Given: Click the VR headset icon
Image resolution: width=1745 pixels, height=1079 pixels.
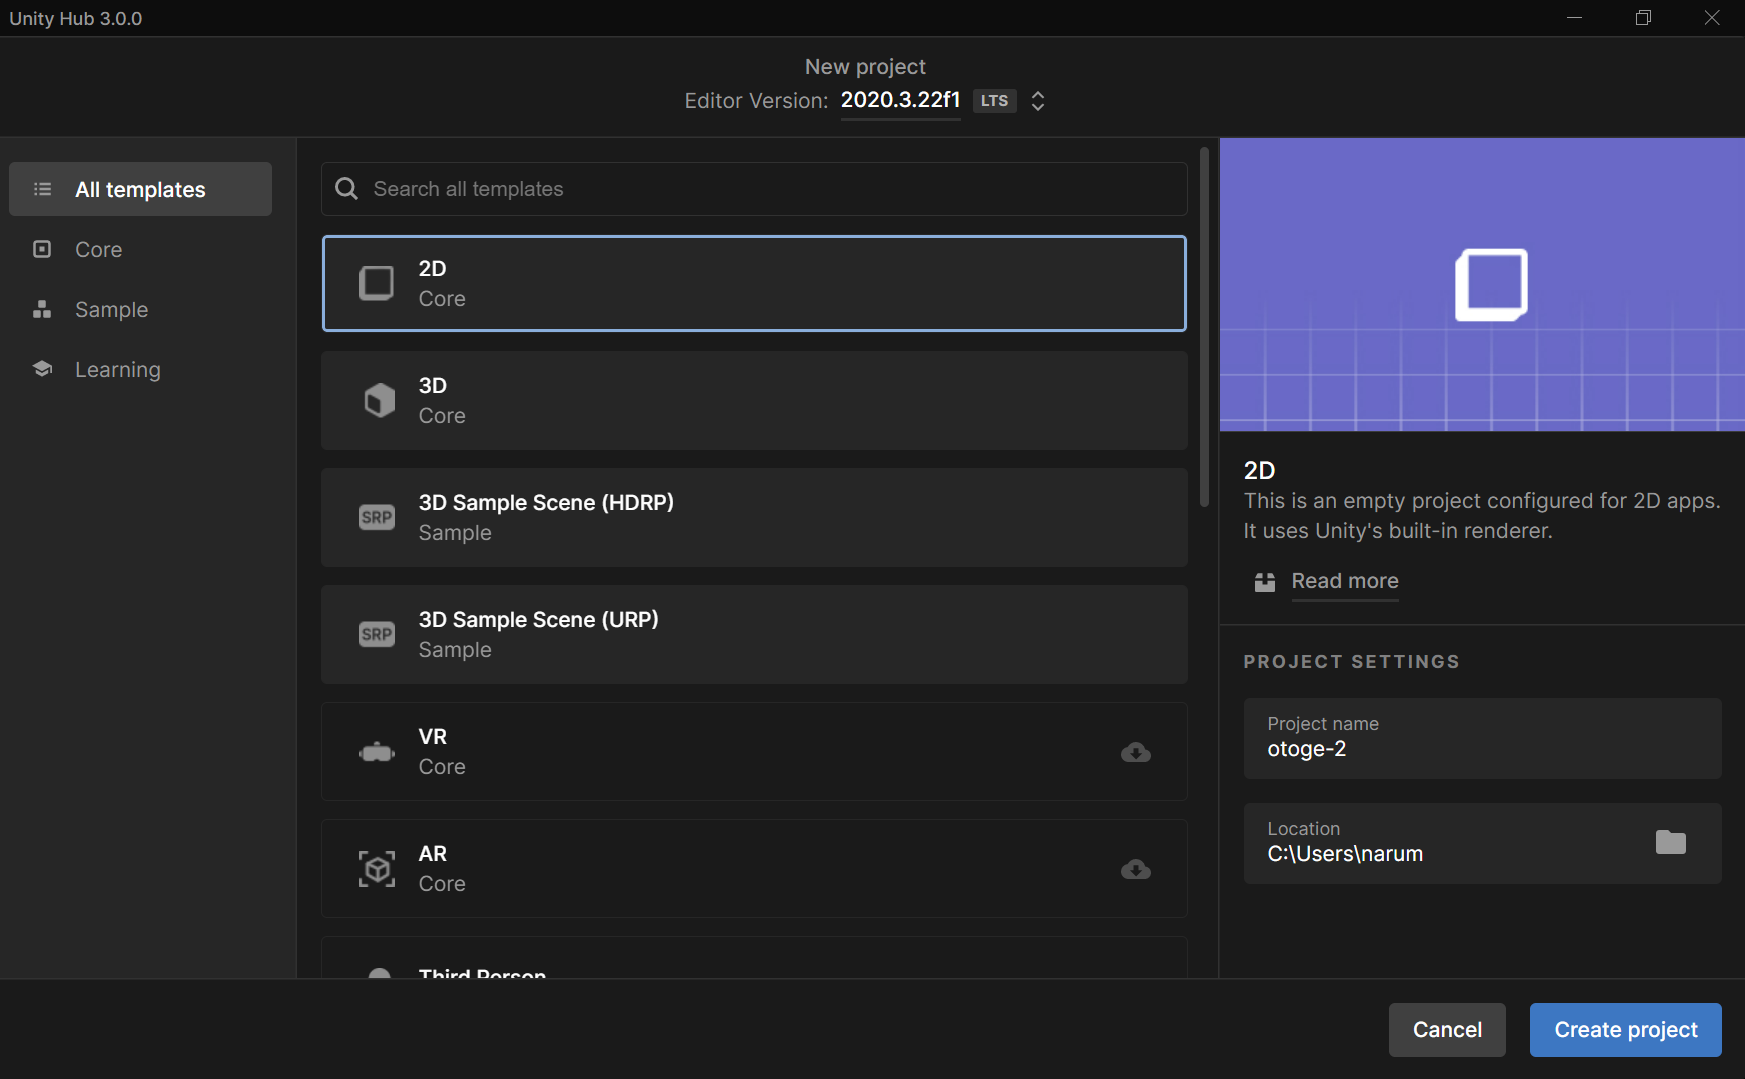Looking at the screenshot, I should click(x=377, y=752).
